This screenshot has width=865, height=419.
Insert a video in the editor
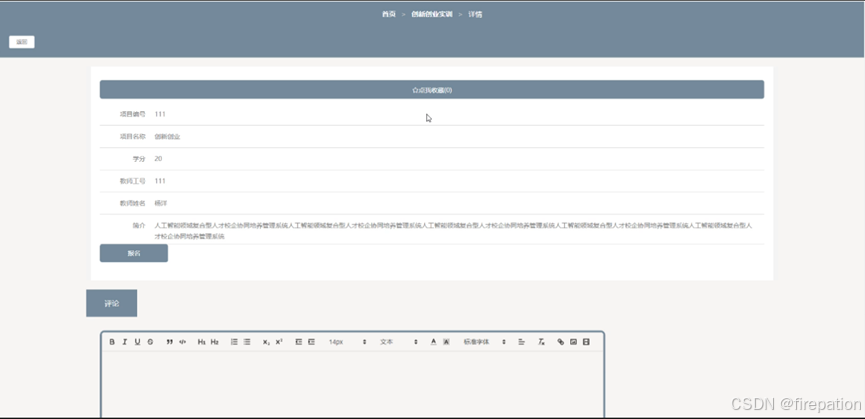tap(586, 342)
